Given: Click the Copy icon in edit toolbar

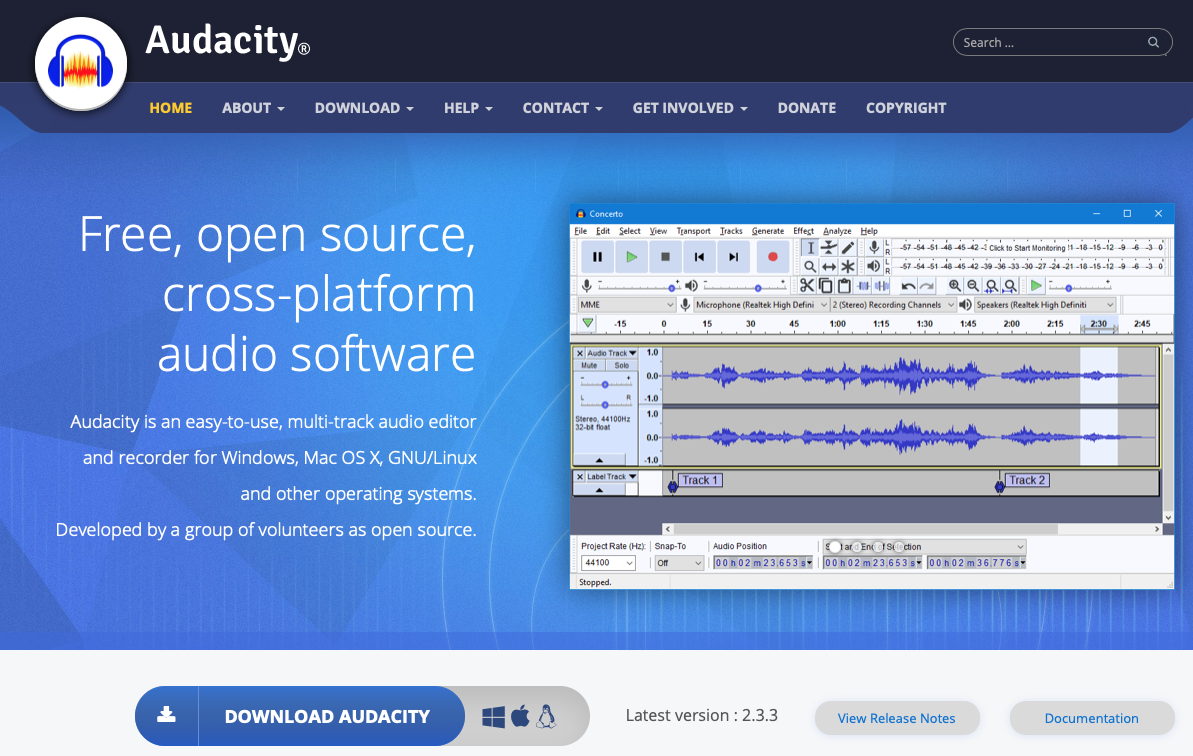Looking at the screenshot, I should point(826,286).
